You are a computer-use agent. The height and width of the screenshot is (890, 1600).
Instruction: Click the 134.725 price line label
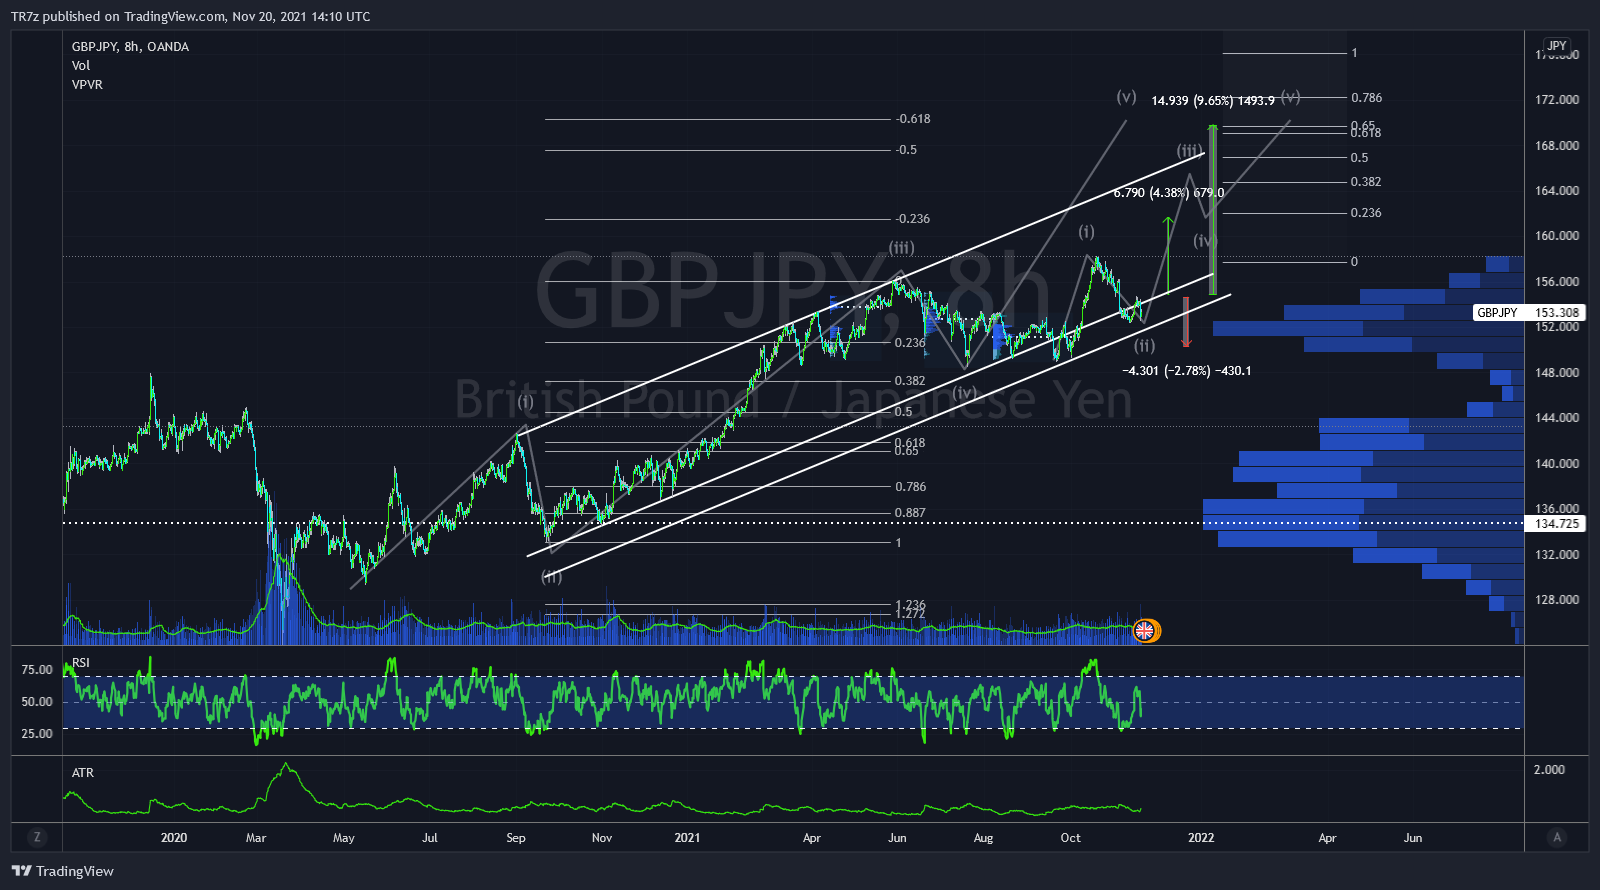pos(1557,523)
